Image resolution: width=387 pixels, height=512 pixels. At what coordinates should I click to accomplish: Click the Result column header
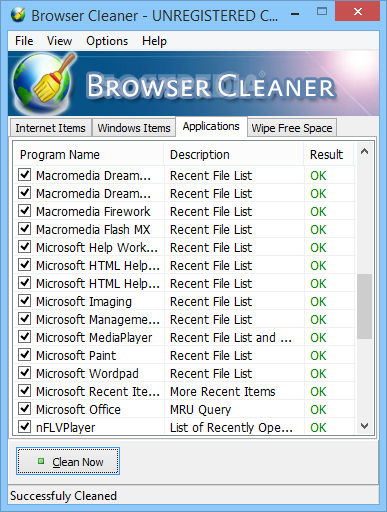pos(329,155)
